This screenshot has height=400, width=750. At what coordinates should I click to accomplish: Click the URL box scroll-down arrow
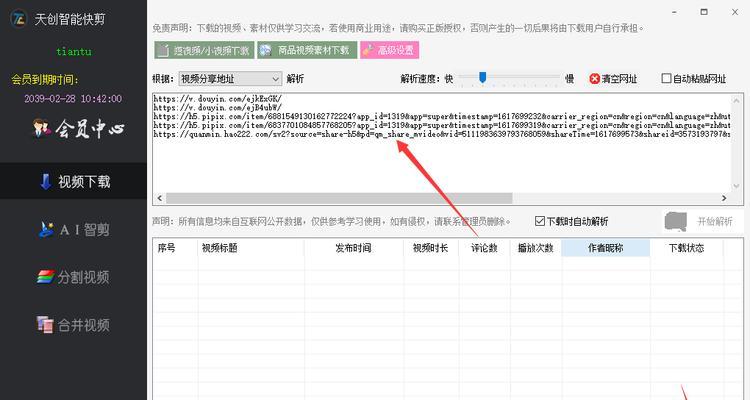737,186
